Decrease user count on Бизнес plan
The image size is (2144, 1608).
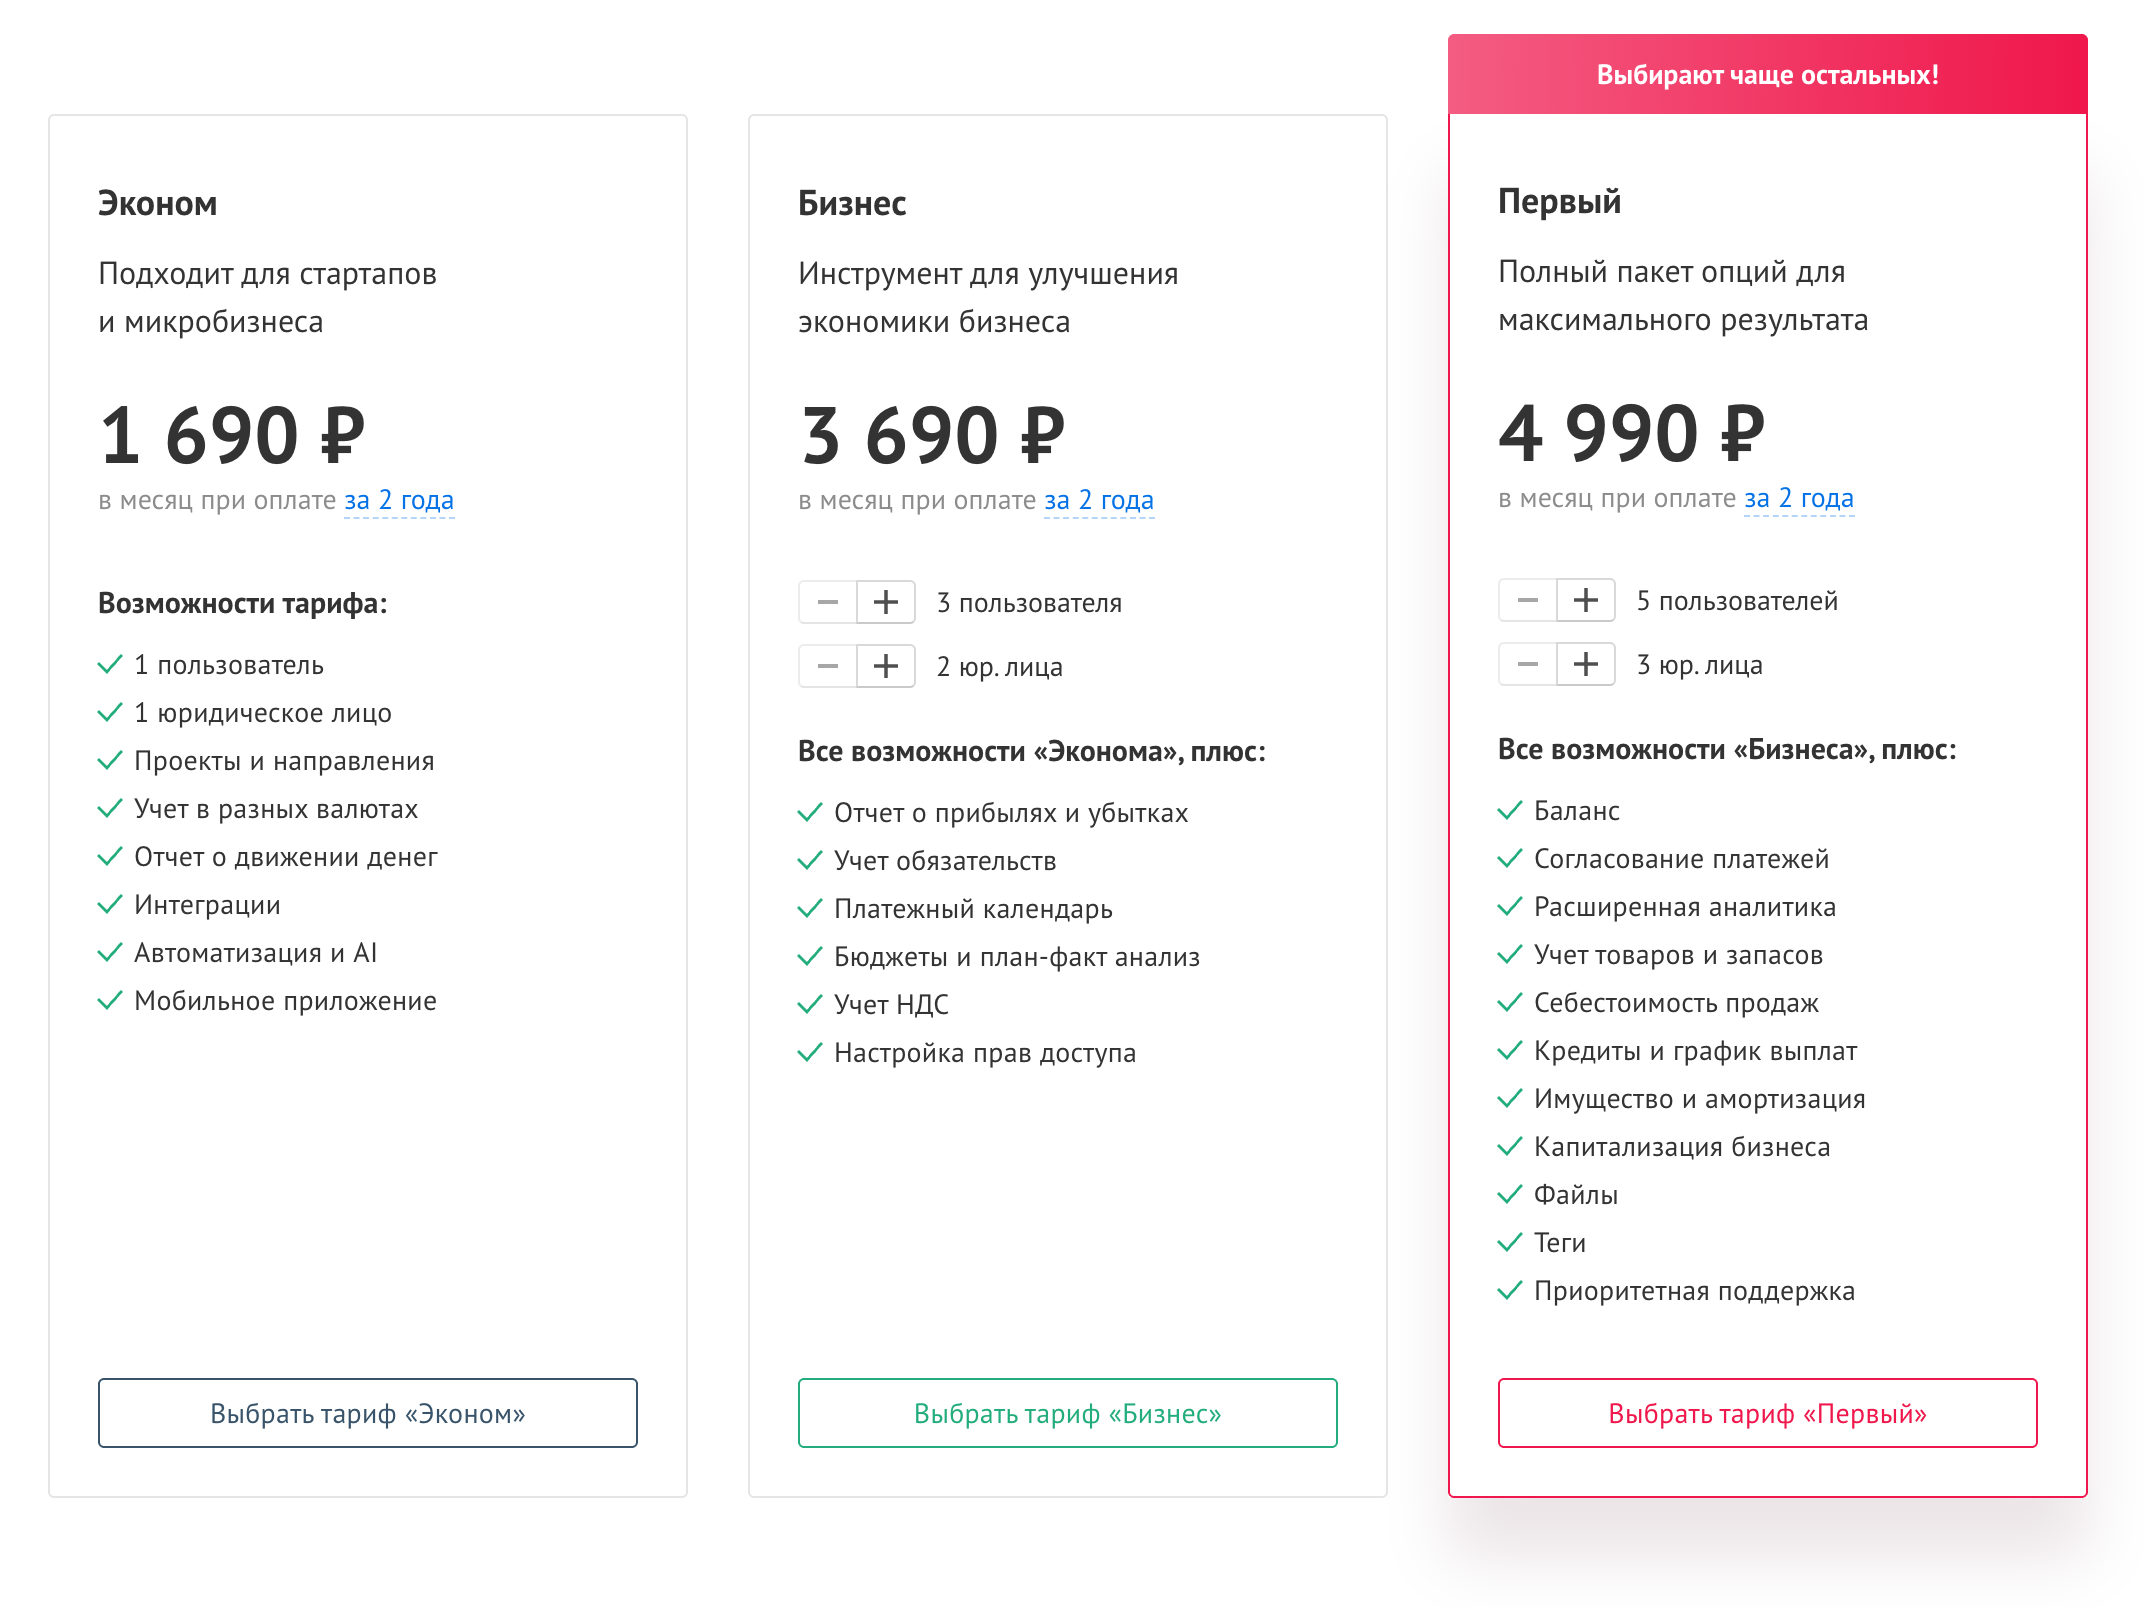coord(828,602)
